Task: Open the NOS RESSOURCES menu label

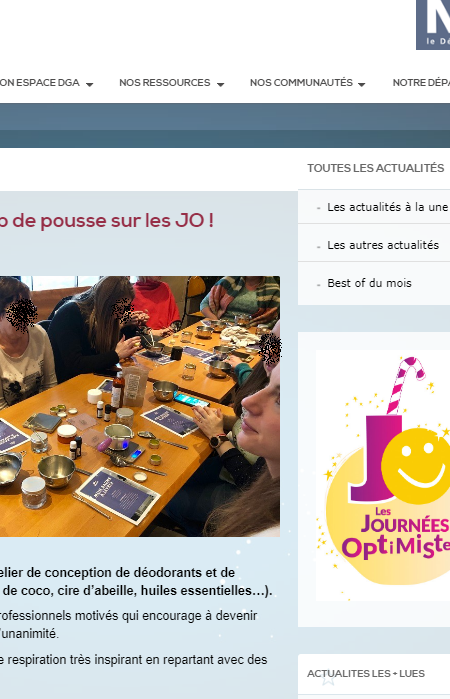Action: point(165,83)
